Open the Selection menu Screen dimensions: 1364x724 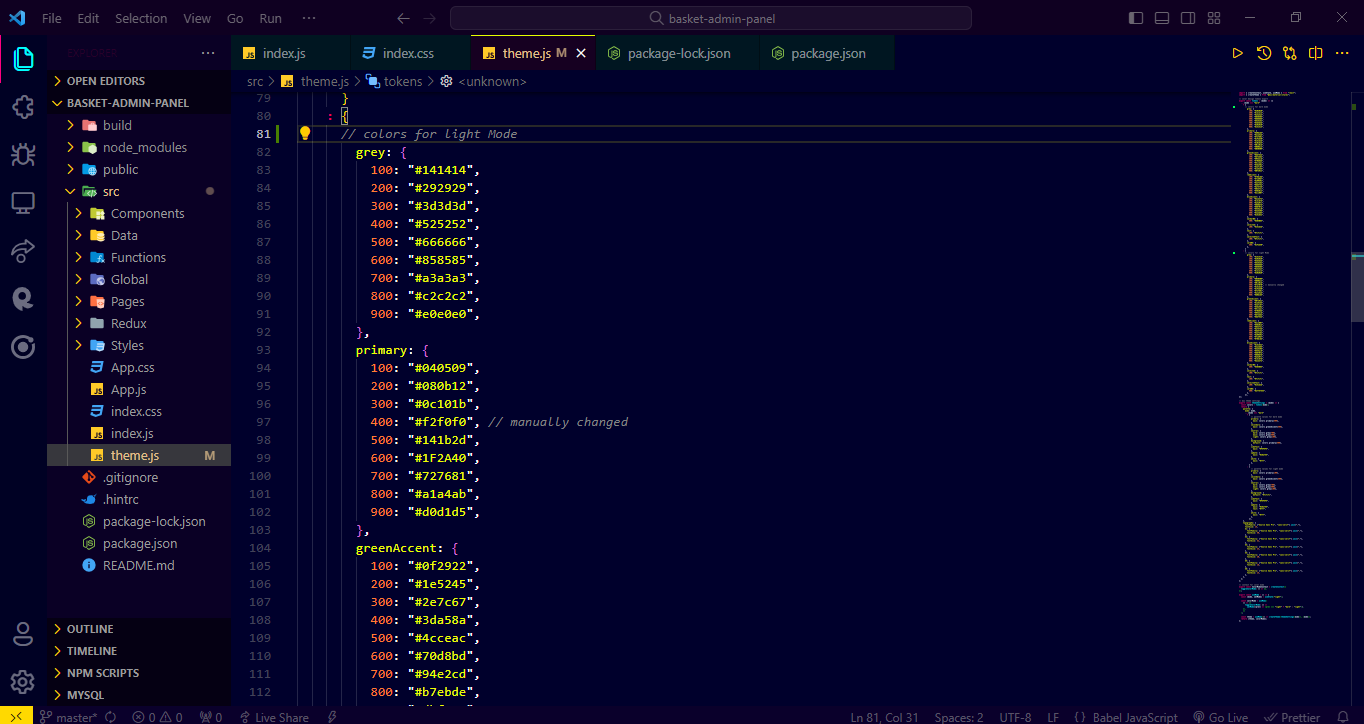[x=141, y=18]
